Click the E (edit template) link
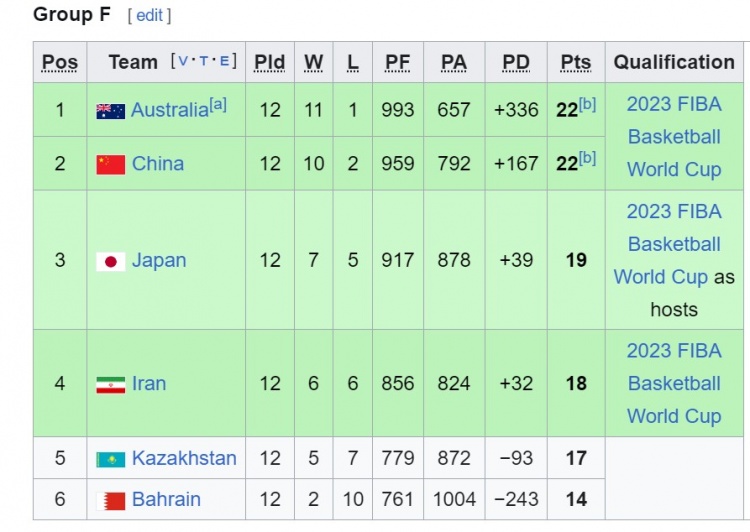The height and width of the screenshot is (532, 750). [x=226, y=62]
